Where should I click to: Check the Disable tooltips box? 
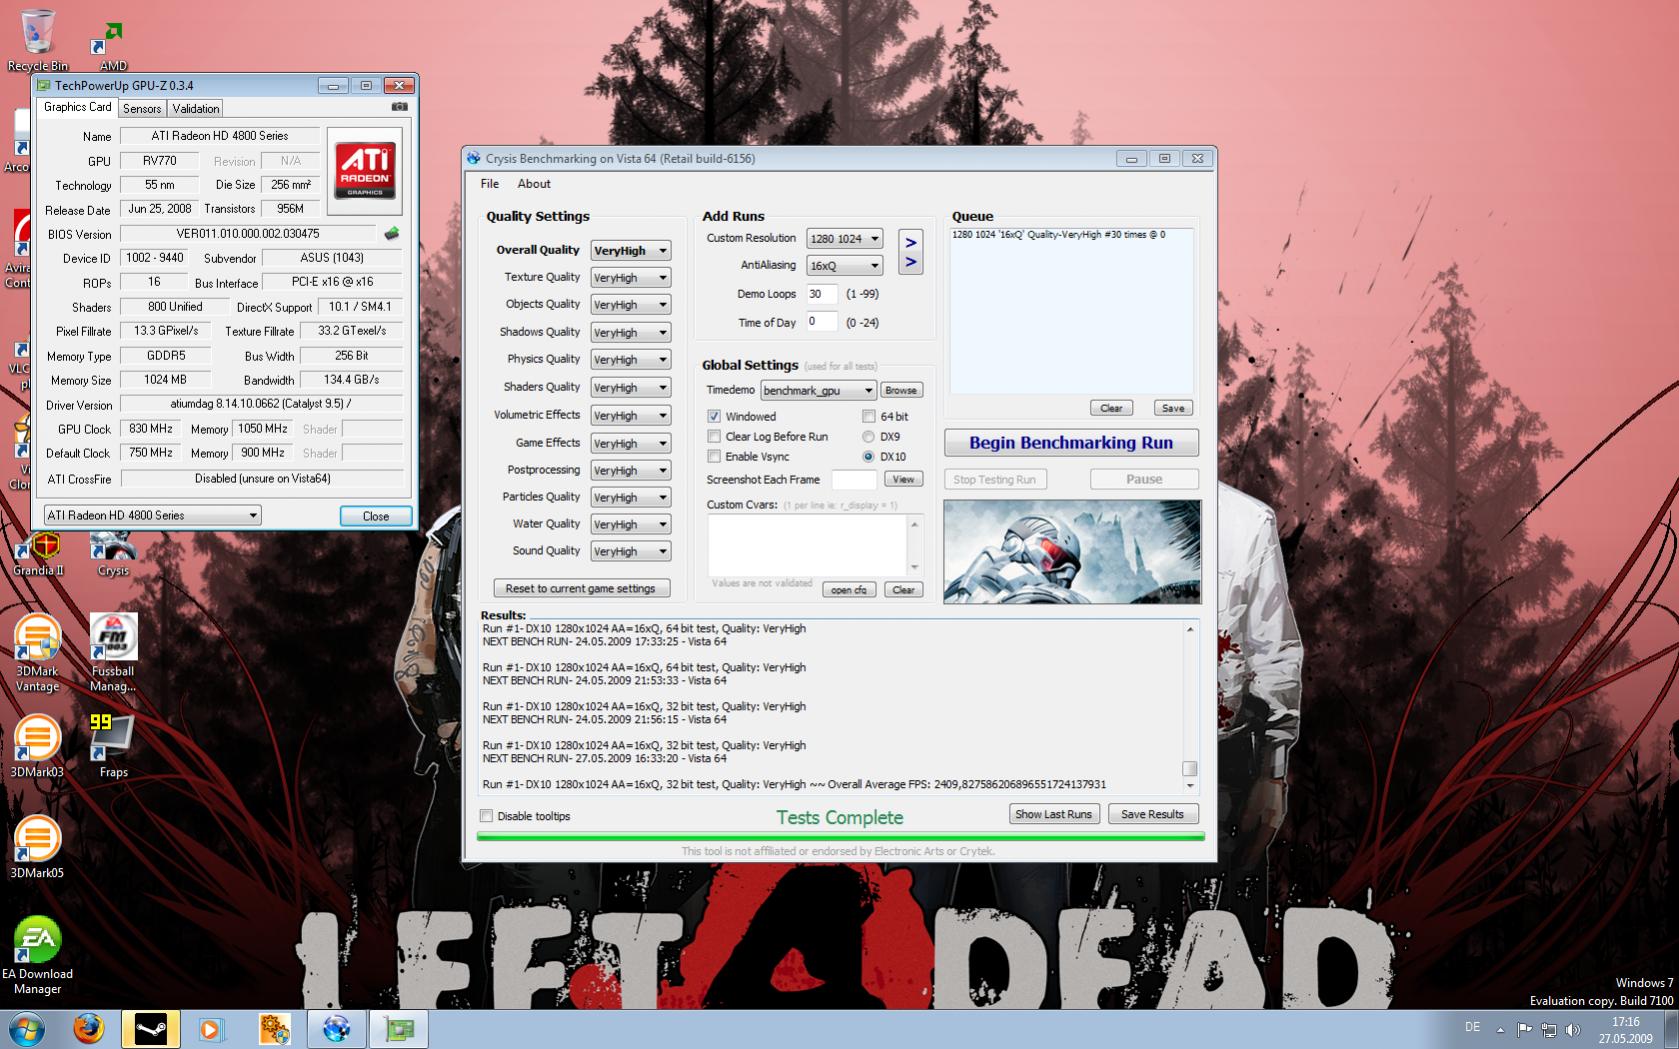click(x=486, y=816)
